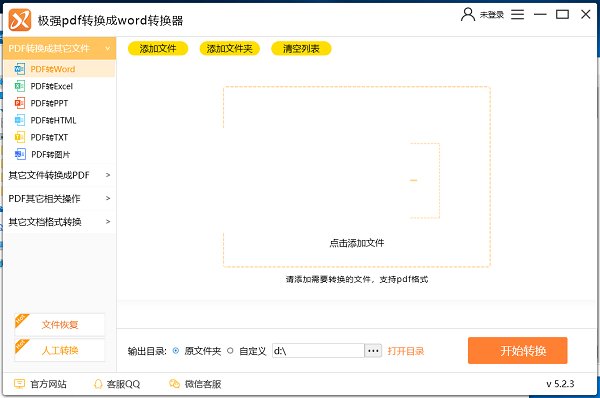Select the PDF转Word icon in sidebar
Screen dimensions: 600x398
(19, 69)
